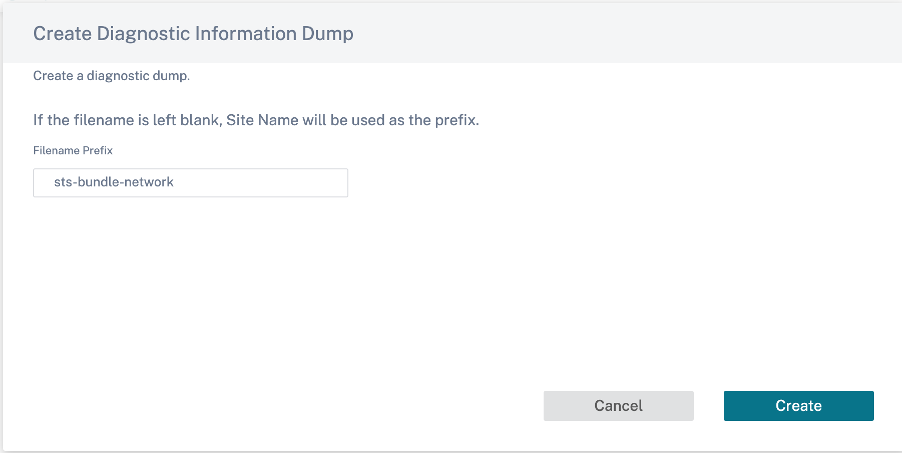This screenshot has height=454, width=902.
Task: Click the teal Create button label
Action: tap(798, 406)
